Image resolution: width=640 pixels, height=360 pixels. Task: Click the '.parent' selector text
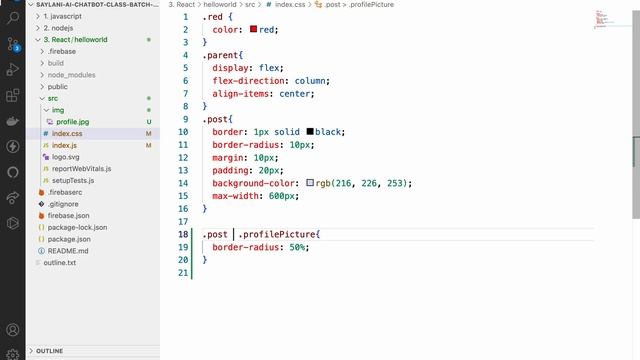[x=220, y=55]
